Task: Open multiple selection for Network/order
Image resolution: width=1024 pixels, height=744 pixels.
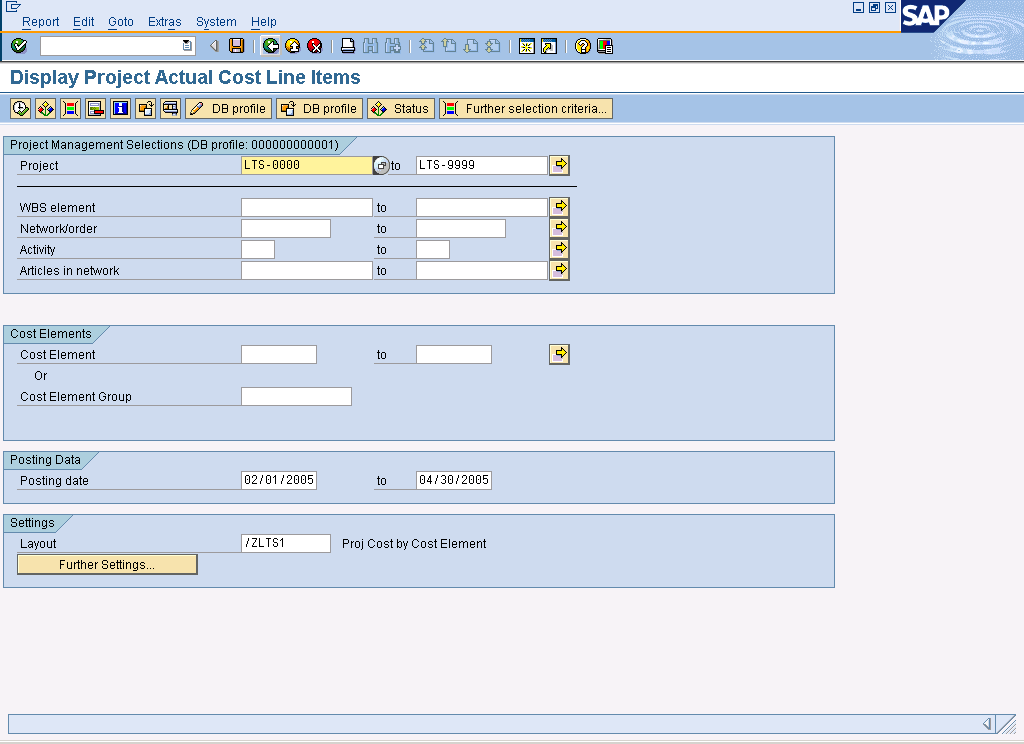Action: coord(560,228)
